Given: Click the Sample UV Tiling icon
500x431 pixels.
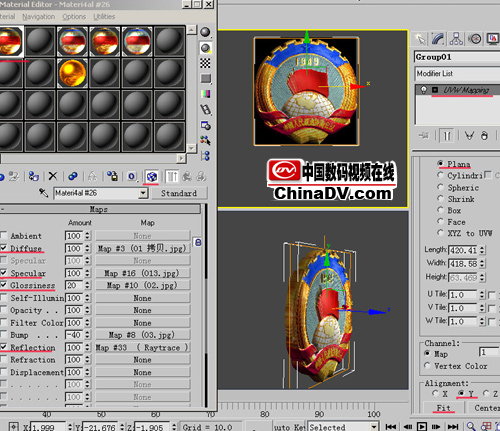Looking at the screenshot, I should [x=205, y=79].
